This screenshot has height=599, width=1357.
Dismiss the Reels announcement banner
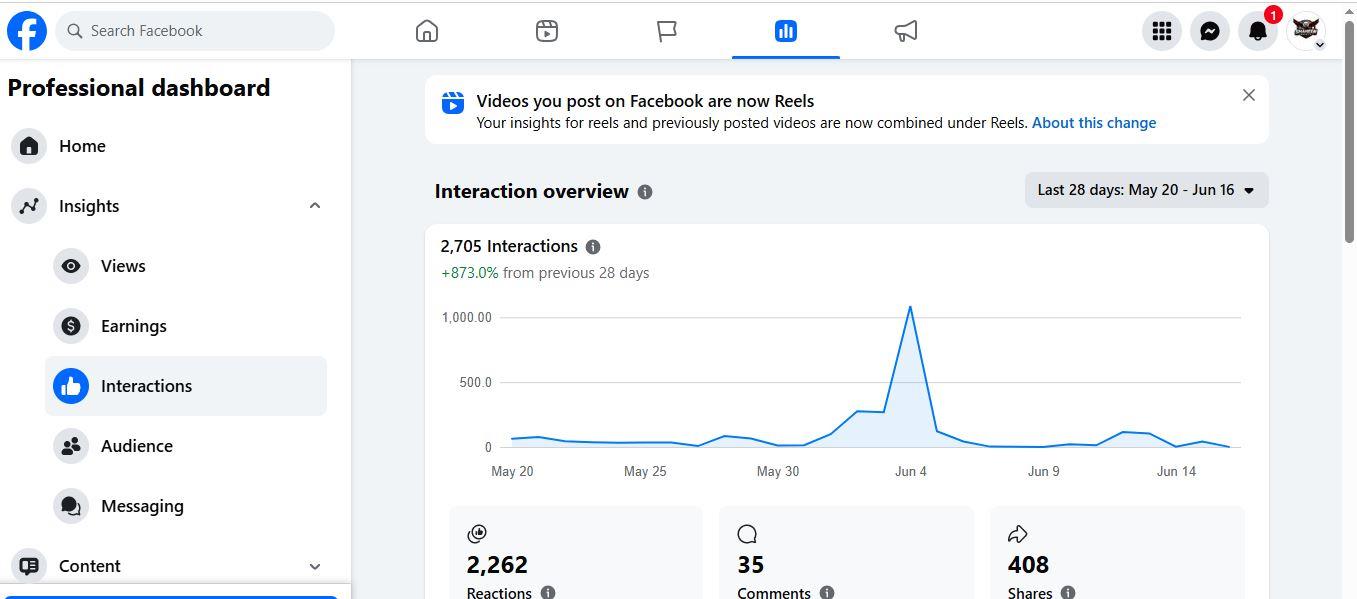pos(1248,95)
